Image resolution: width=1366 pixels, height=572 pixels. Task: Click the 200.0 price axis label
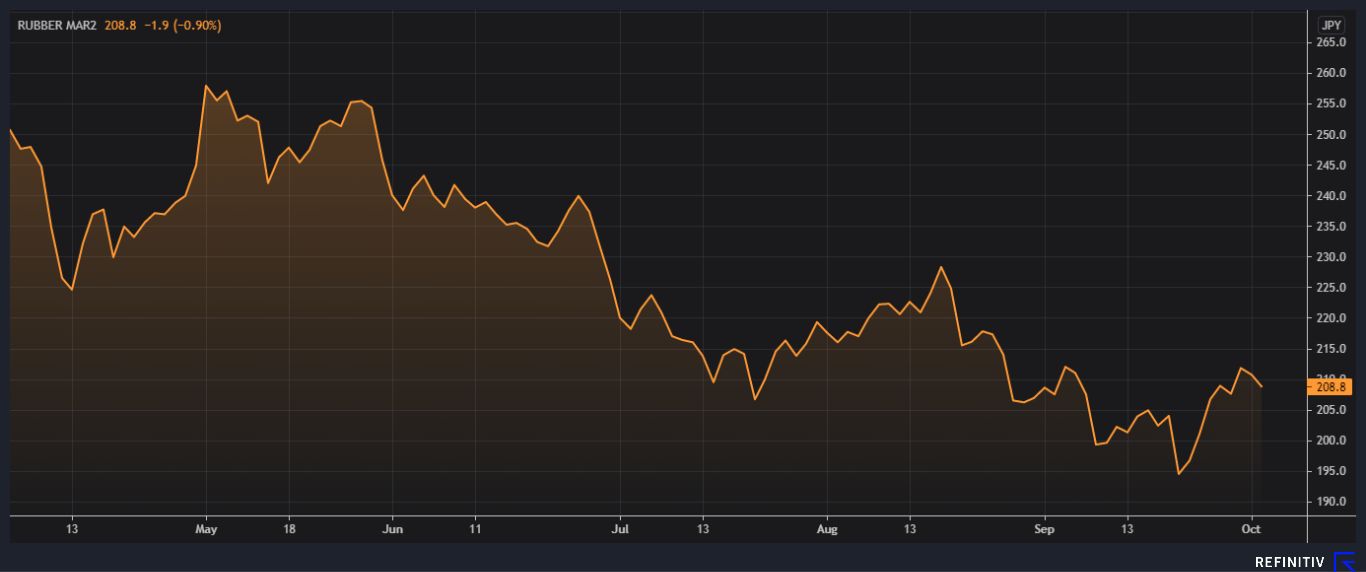[1330, 441]
